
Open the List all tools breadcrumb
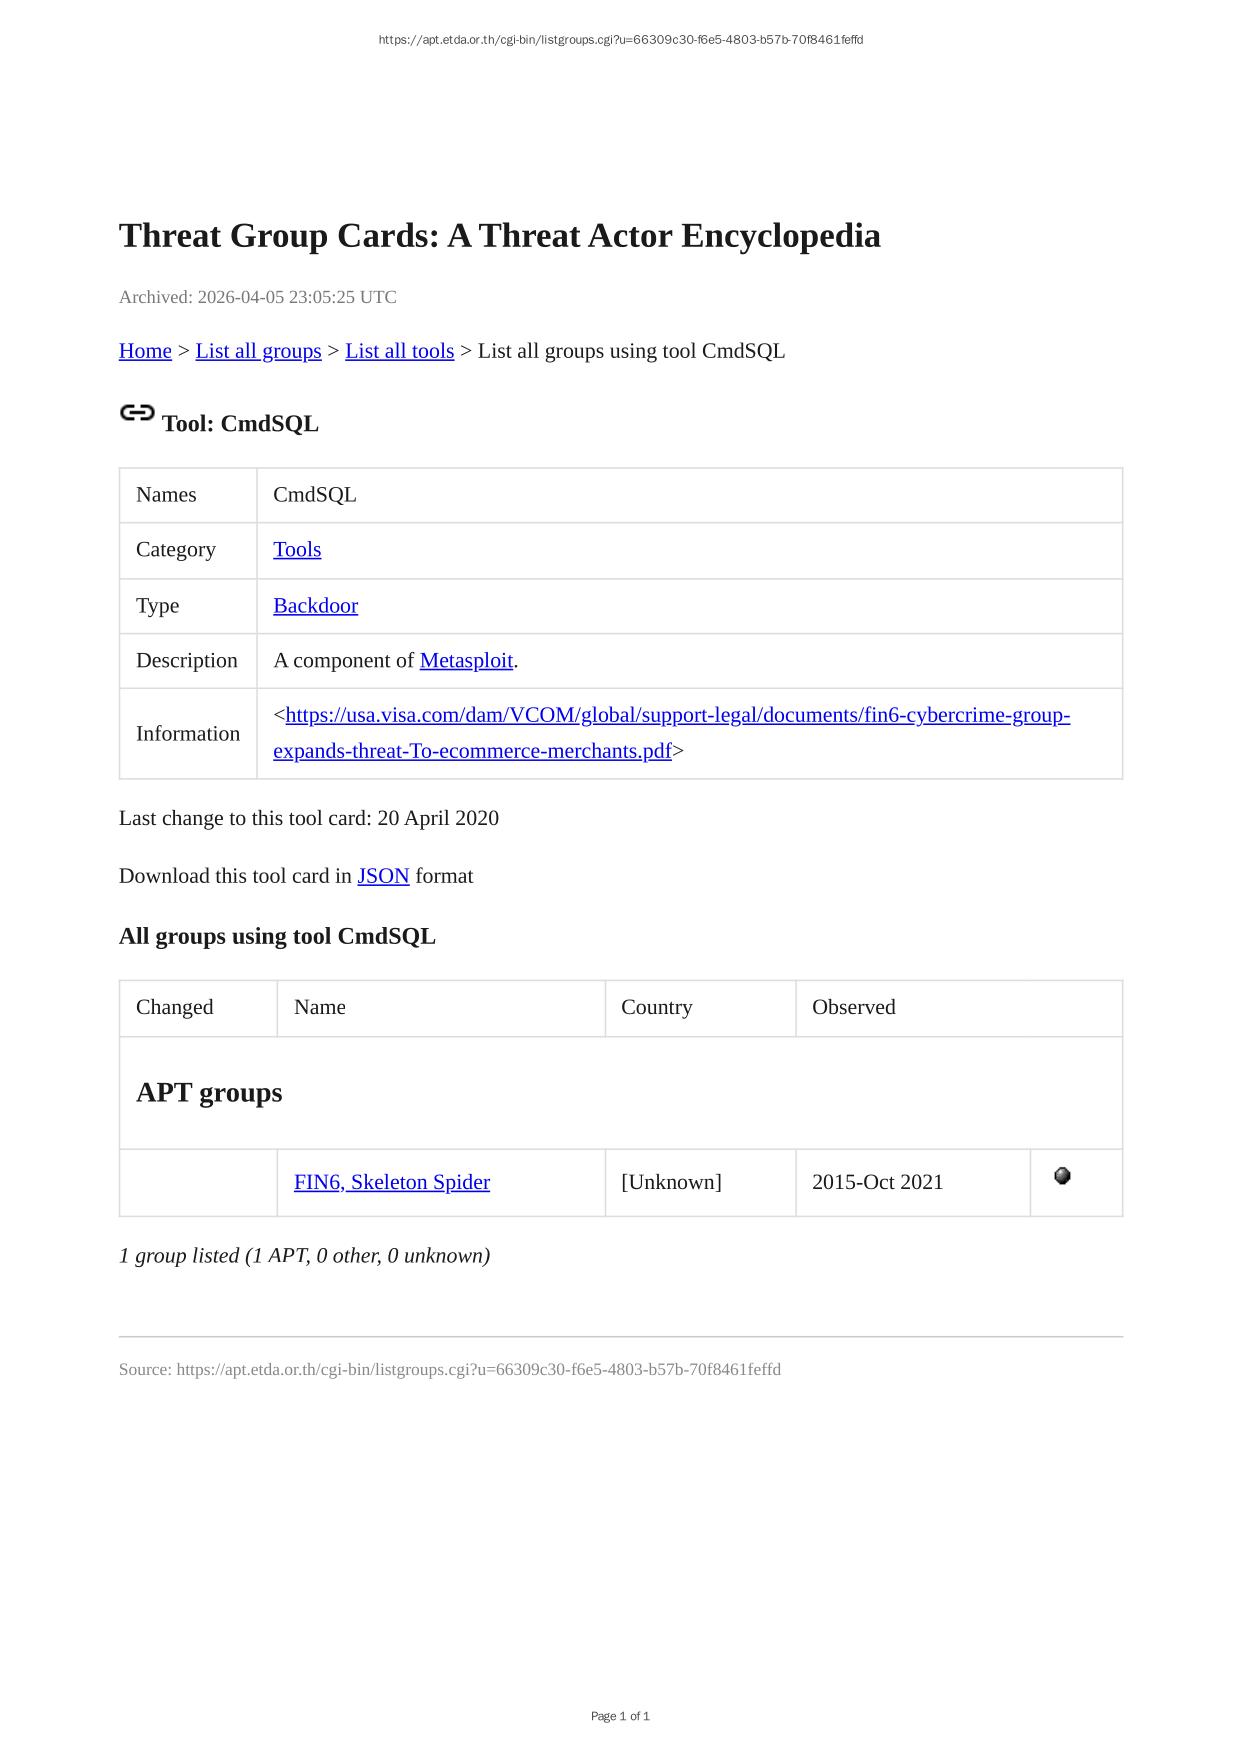coord(399,351)
